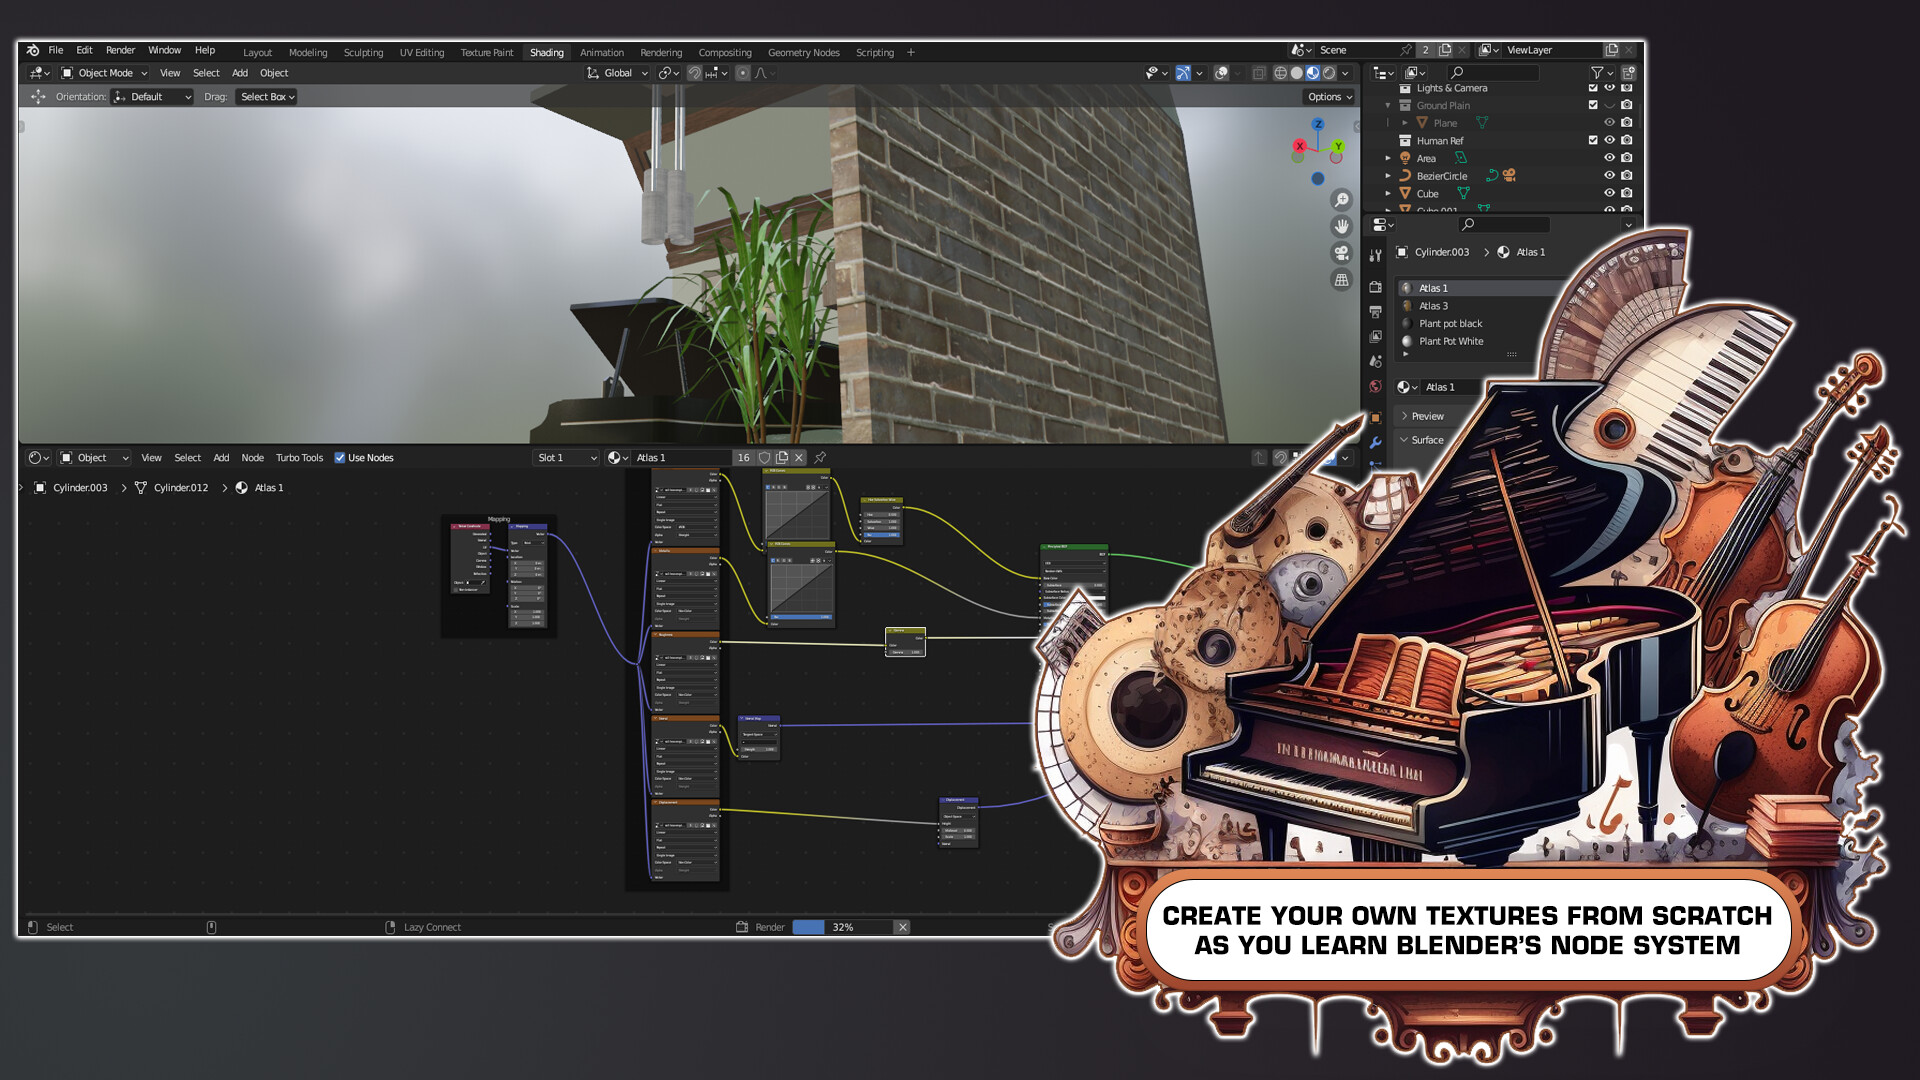Select the Atlas 3 material slot

tap(1432, 305)
